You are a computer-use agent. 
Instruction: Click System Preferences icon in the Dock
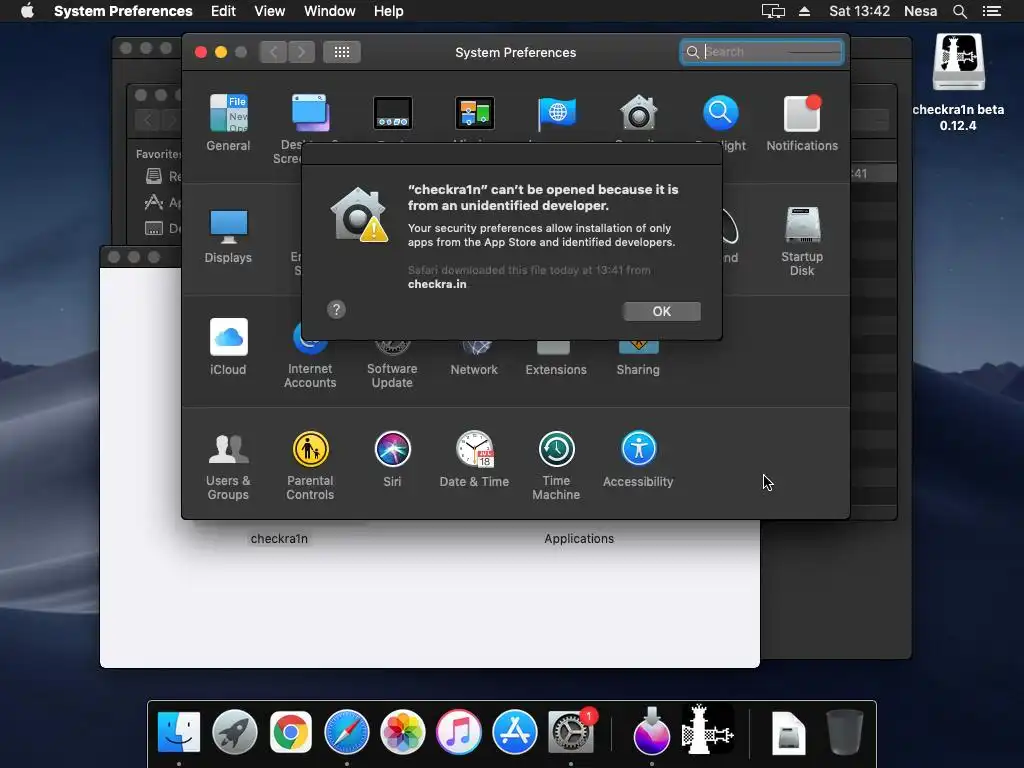point(571,731)
